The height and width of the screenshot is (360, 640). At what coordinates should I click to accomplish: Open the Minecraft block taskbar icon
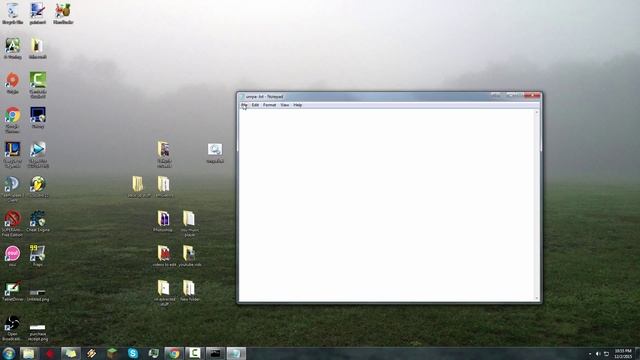112,353
